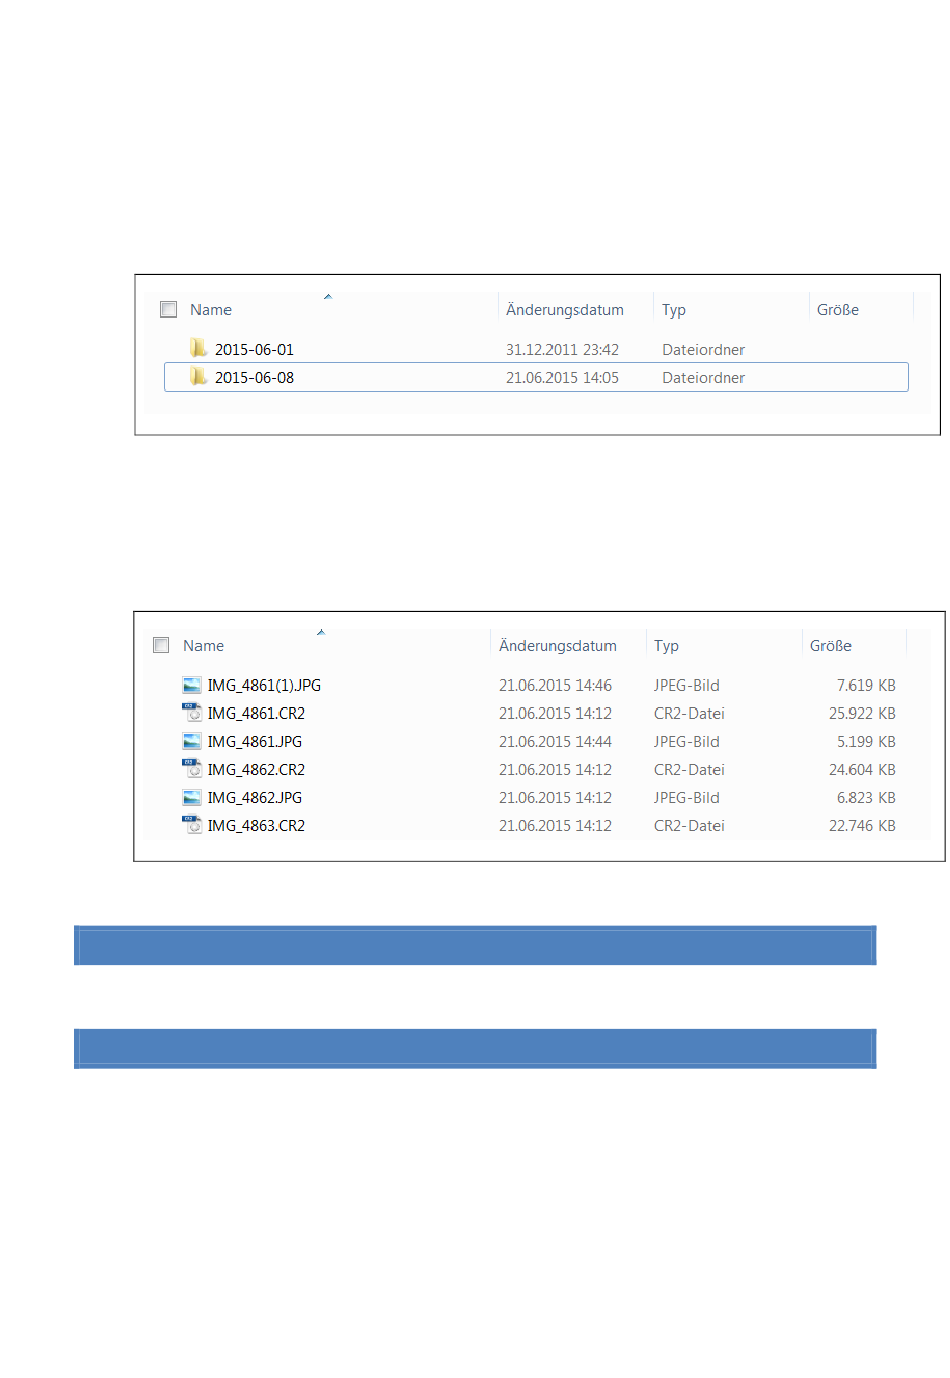Image resolution: width=950 pixels, height=1378 pixels.
Task: Click the size value 24.604 KB
Action: pos(862,769)
